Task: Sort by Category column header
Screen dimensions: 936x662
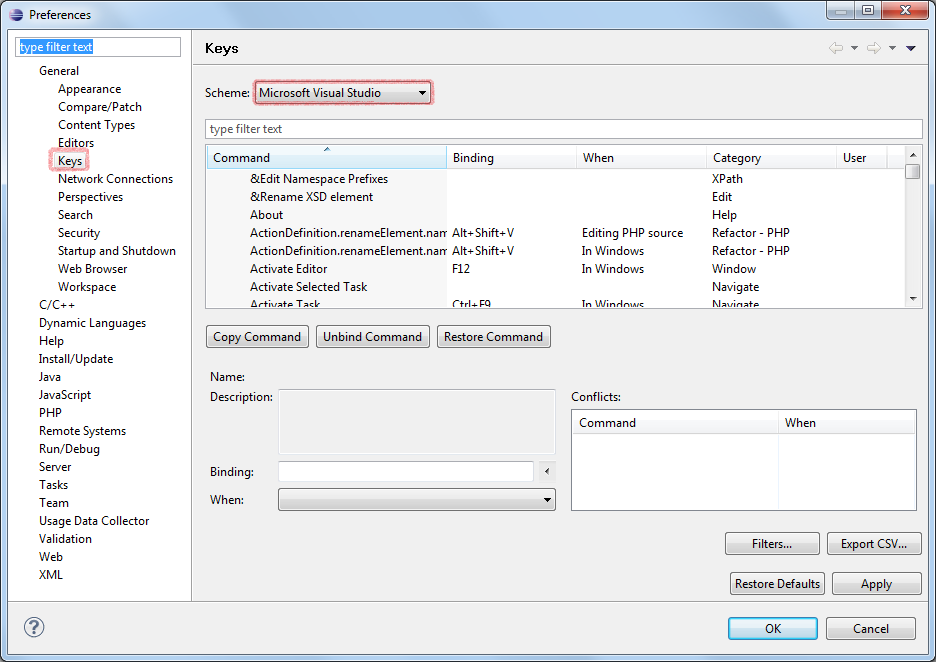Action: point(770,158)
